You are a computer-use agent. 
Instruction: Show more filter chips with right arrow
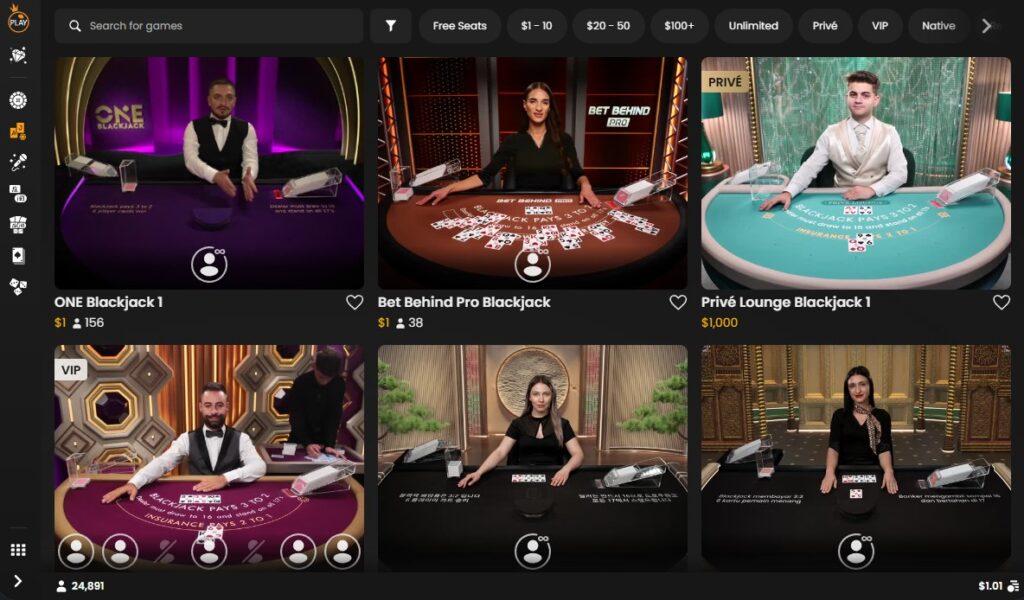[x=987, y=25]
